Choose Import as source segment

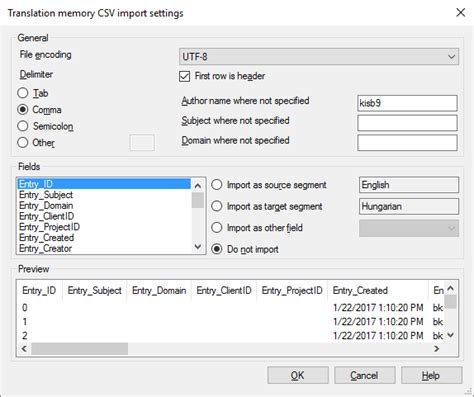217,185
